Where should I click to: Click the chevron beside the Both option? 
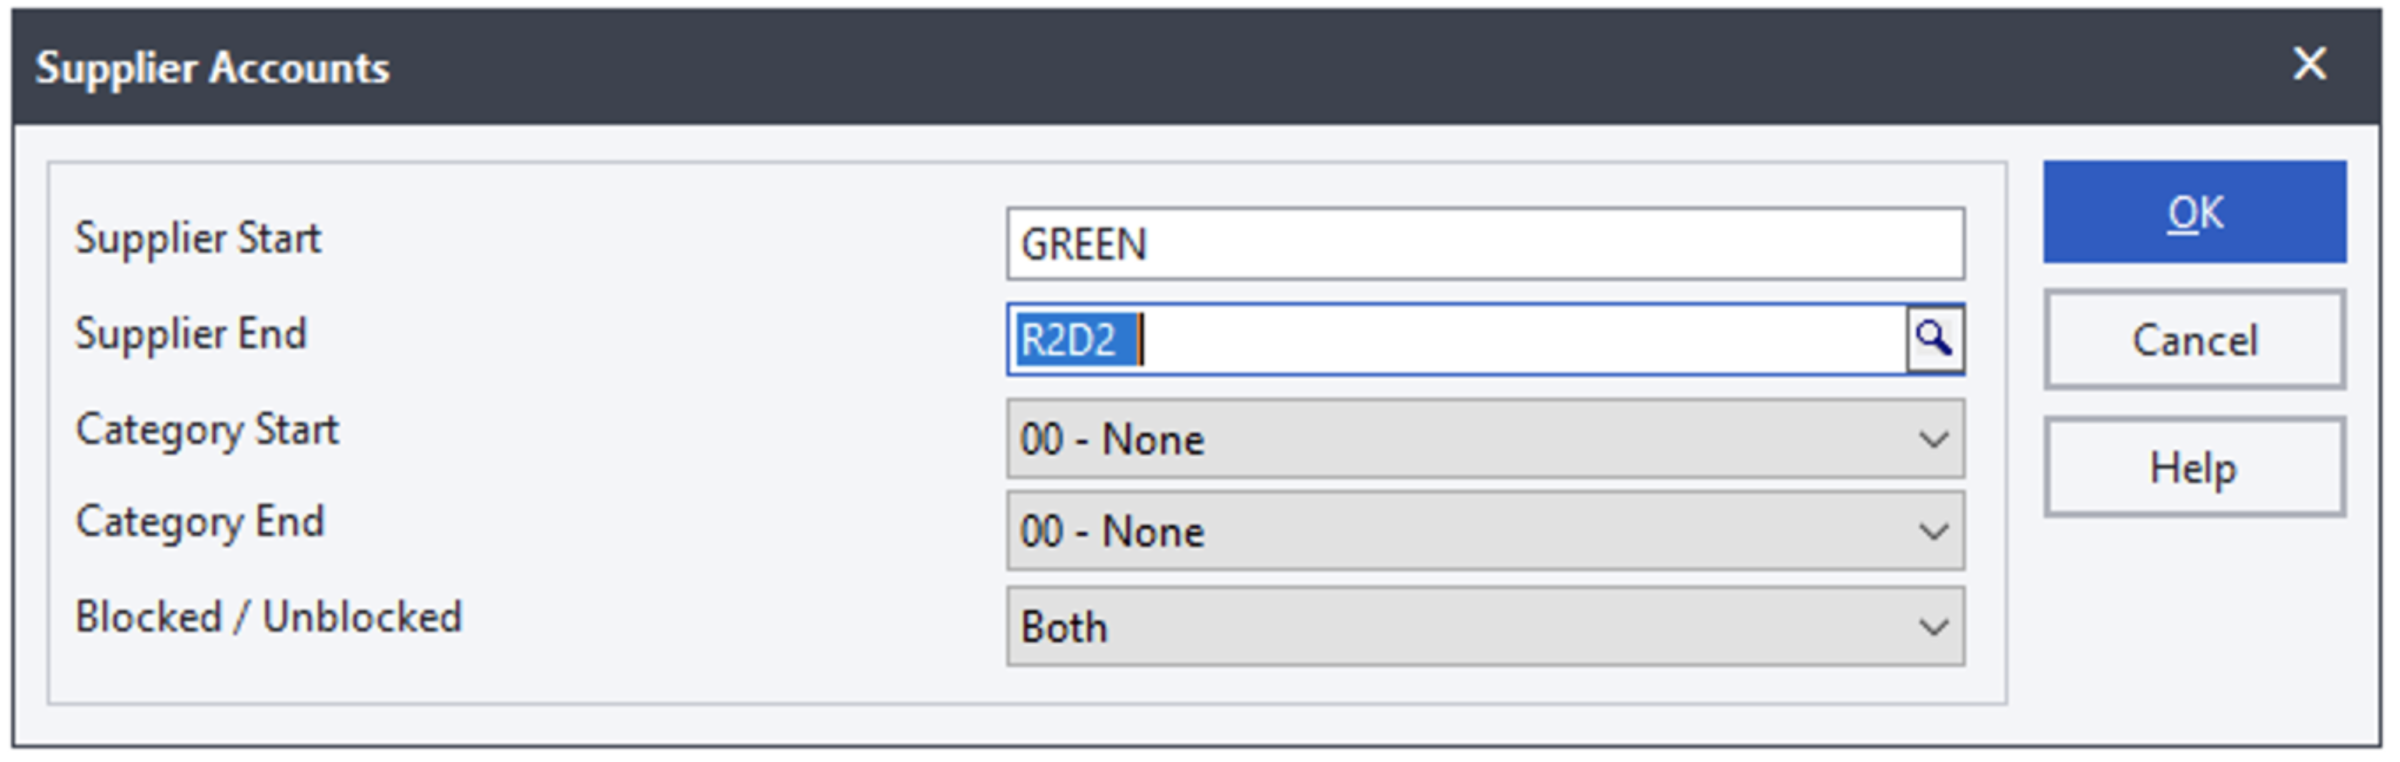1933,627
